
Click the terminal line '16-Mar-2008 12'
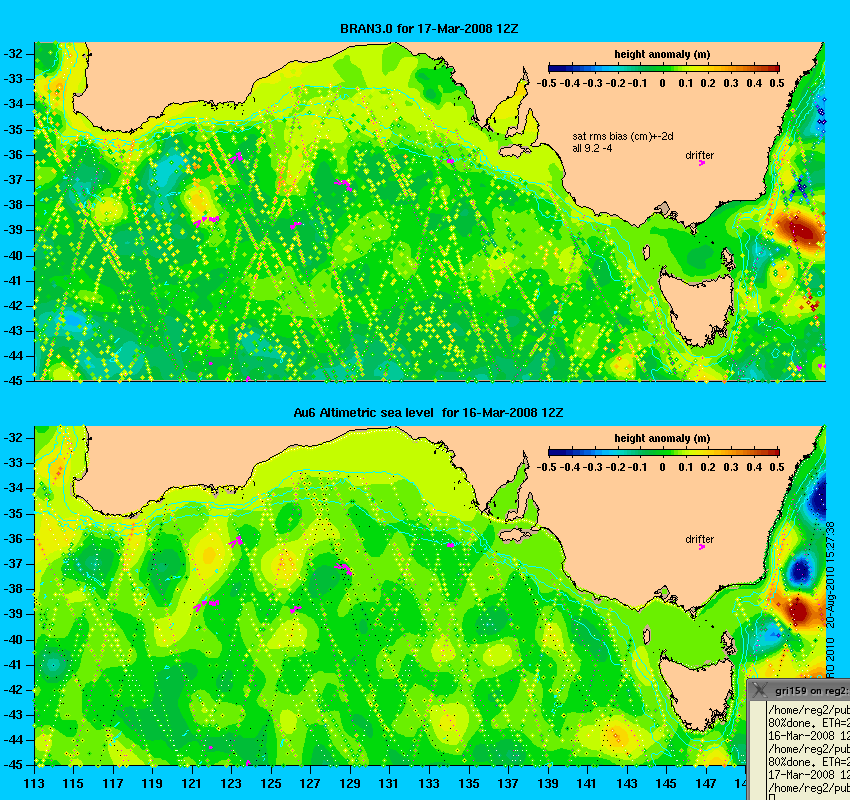808,736
